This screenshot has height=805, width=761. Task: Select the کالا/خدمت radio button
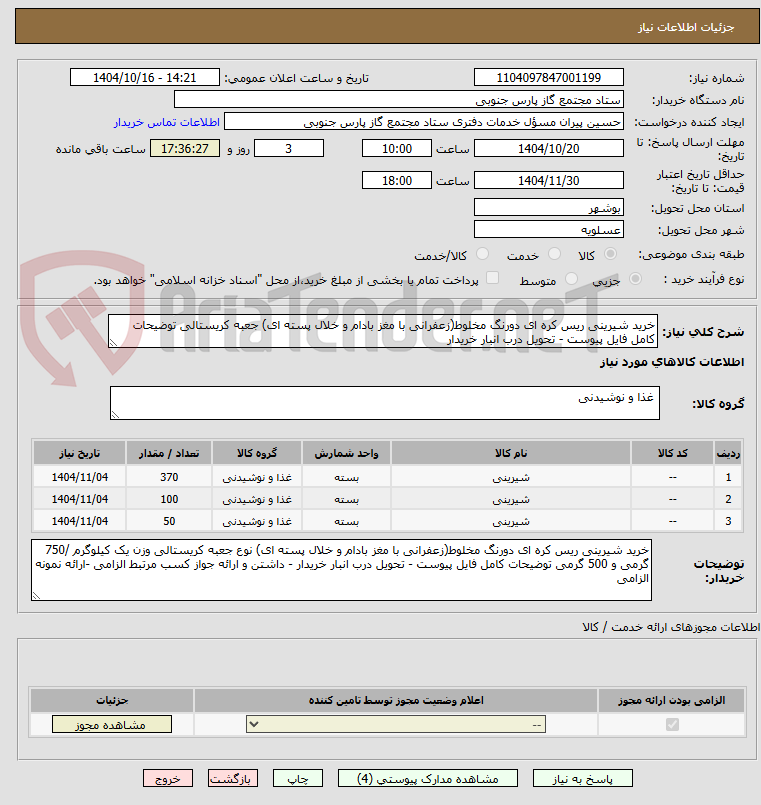pos(482,254)
